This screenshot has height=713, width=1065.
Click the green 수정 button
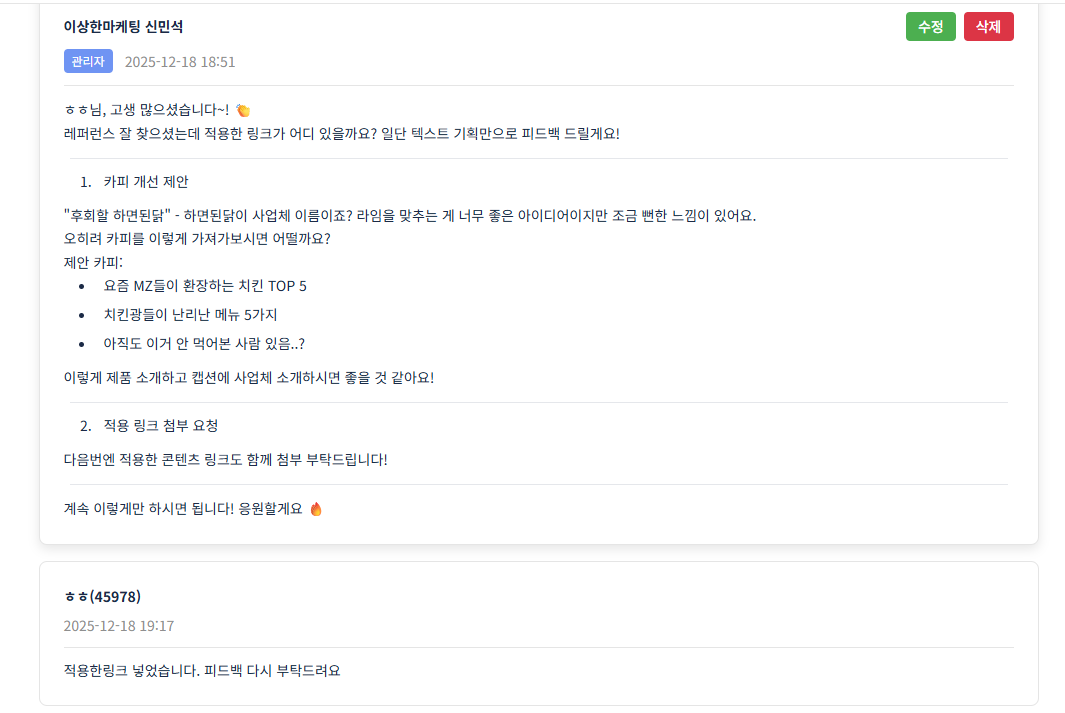point(930,27)
